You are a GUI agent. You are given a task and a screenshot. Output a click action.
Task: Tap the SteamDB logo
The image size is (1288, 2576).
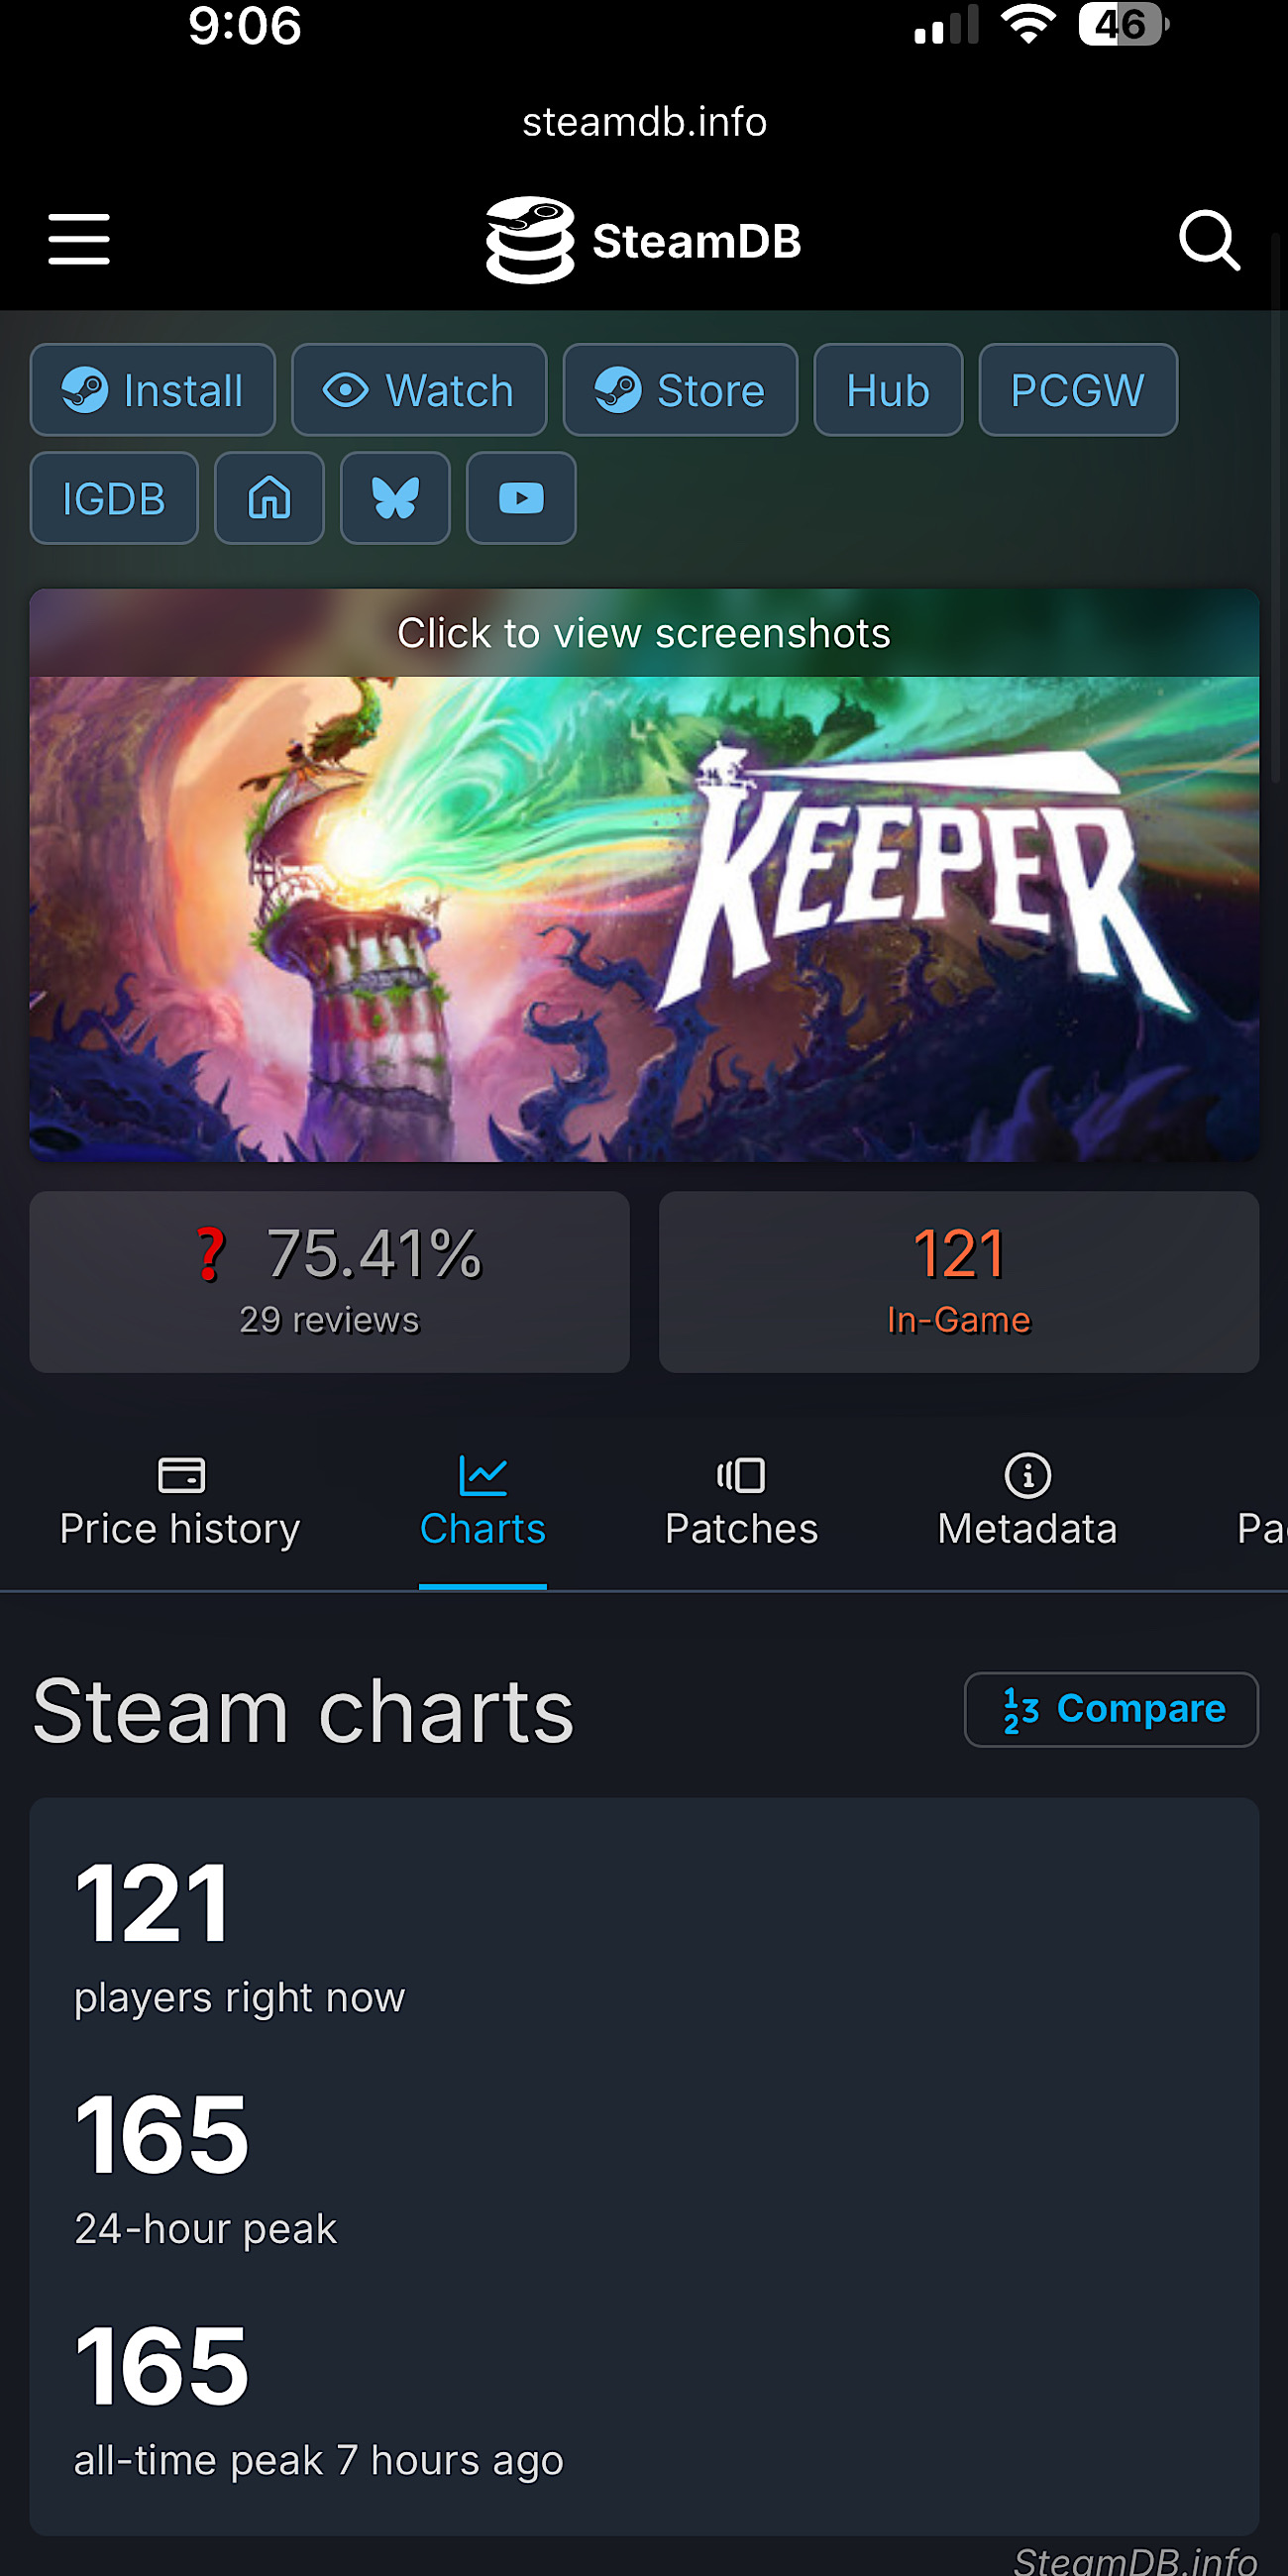[x=644, y=240]
